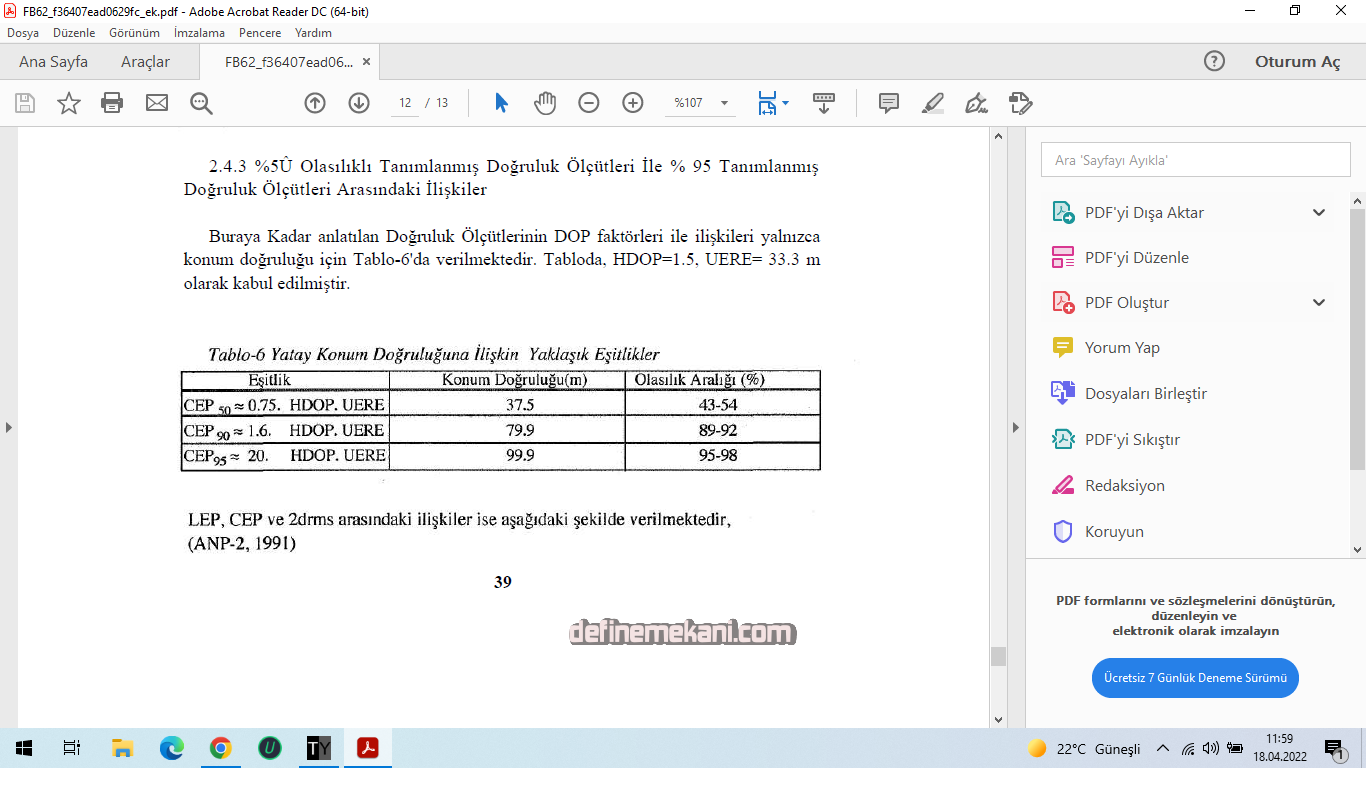Screen dimensions: 1366x800
Task: Expand the PDF Oluştur chevron
Action: click(1319, 303)
